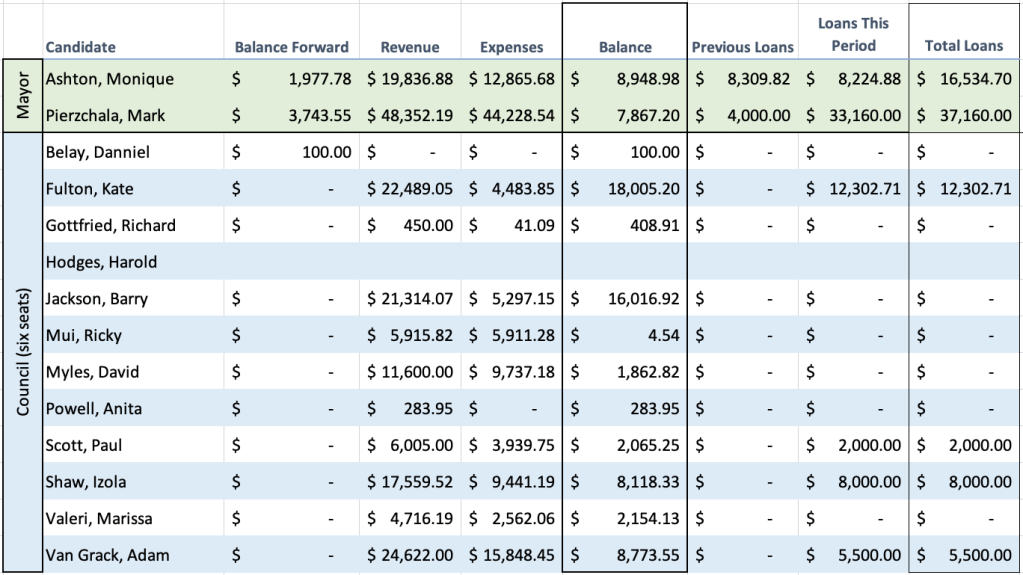
Task: Click the Loans This Period header
Action: (x=853, y=34)
